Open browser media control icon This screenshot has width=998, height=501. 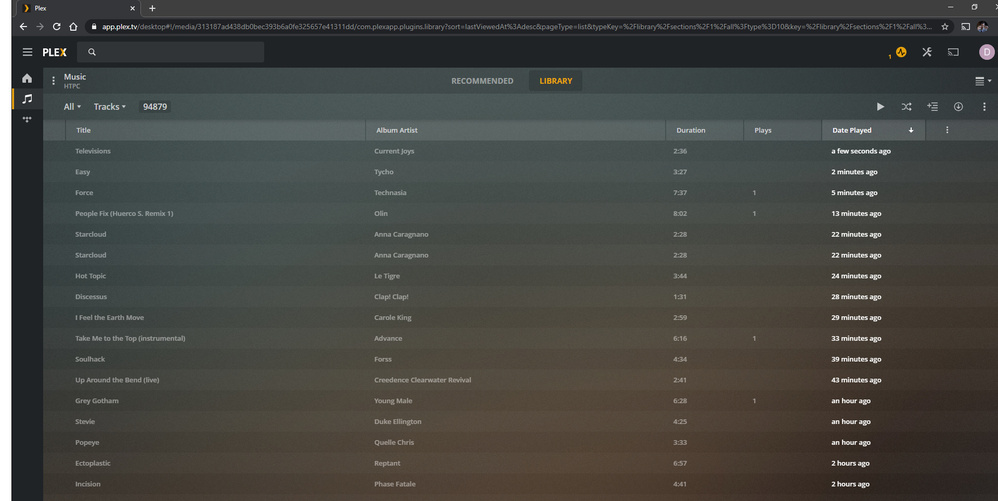tap(966, 26)
